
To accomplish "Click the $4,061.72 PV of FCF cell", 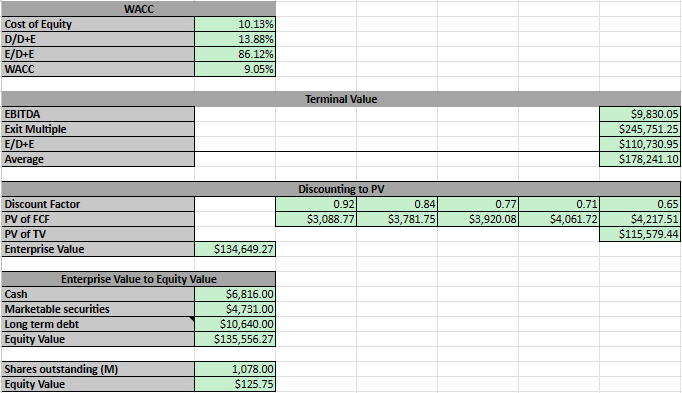I will click(559, 219).
